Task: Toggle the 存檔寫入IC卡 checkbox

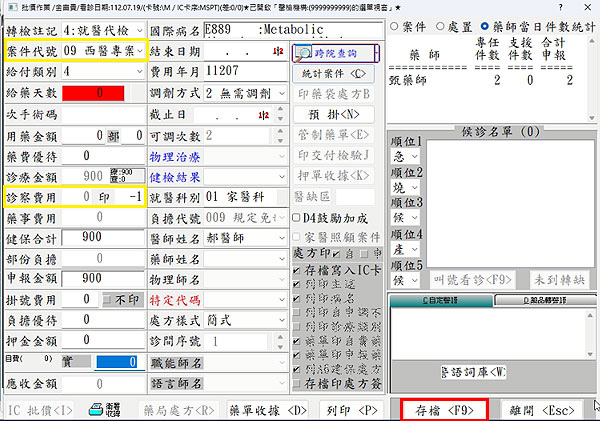Action: (296, 270)
